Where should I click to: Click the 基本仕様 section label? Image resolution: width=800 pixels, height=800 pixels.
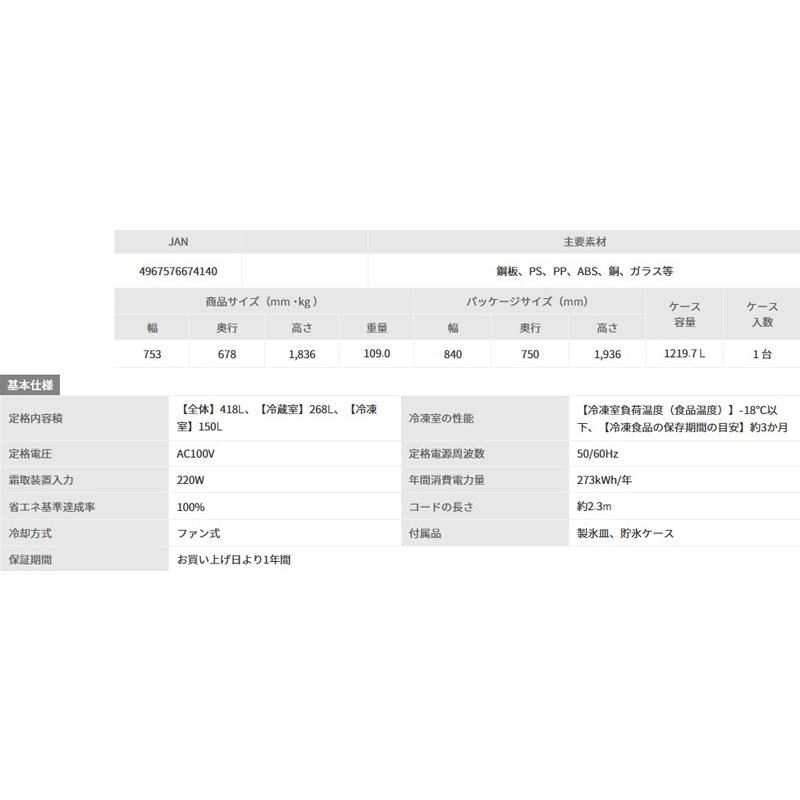30,385
